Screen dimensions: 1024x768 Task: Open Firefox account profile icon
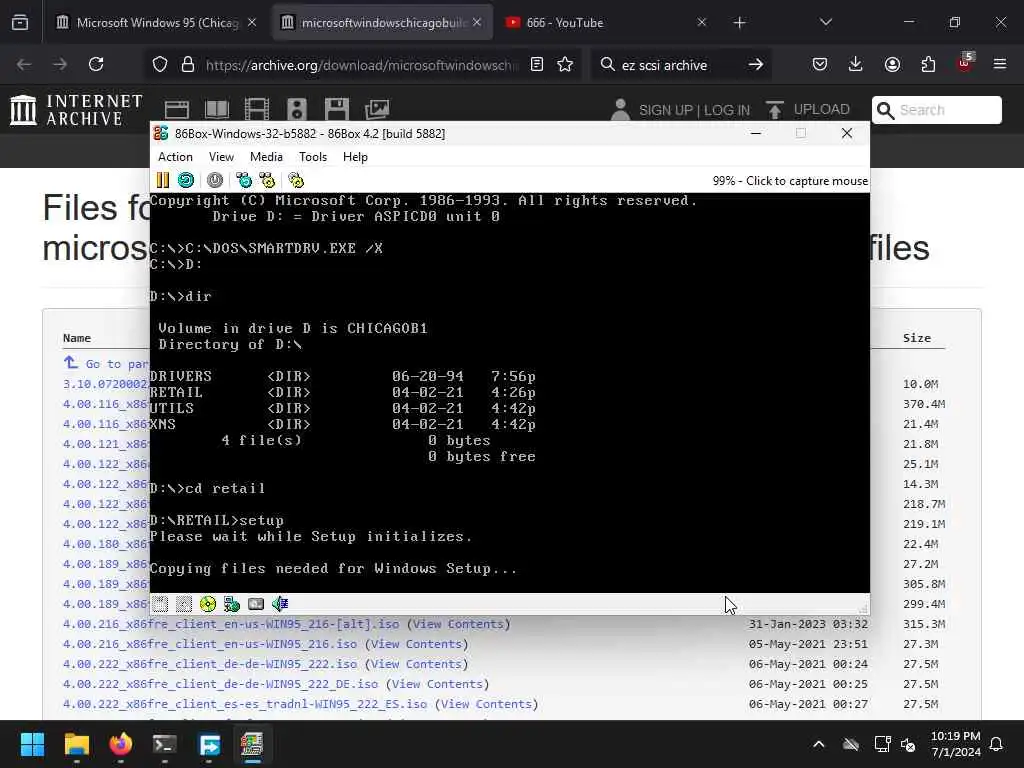(x=892, y=64)
